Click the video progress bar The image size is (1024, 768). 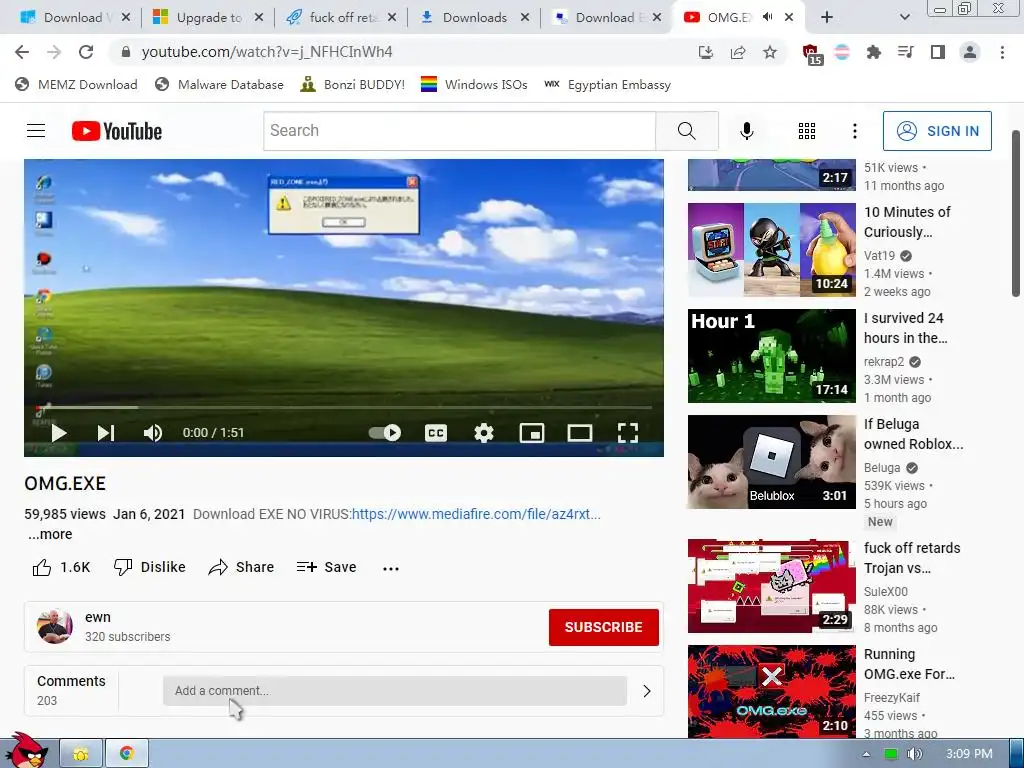click(344, 407)
